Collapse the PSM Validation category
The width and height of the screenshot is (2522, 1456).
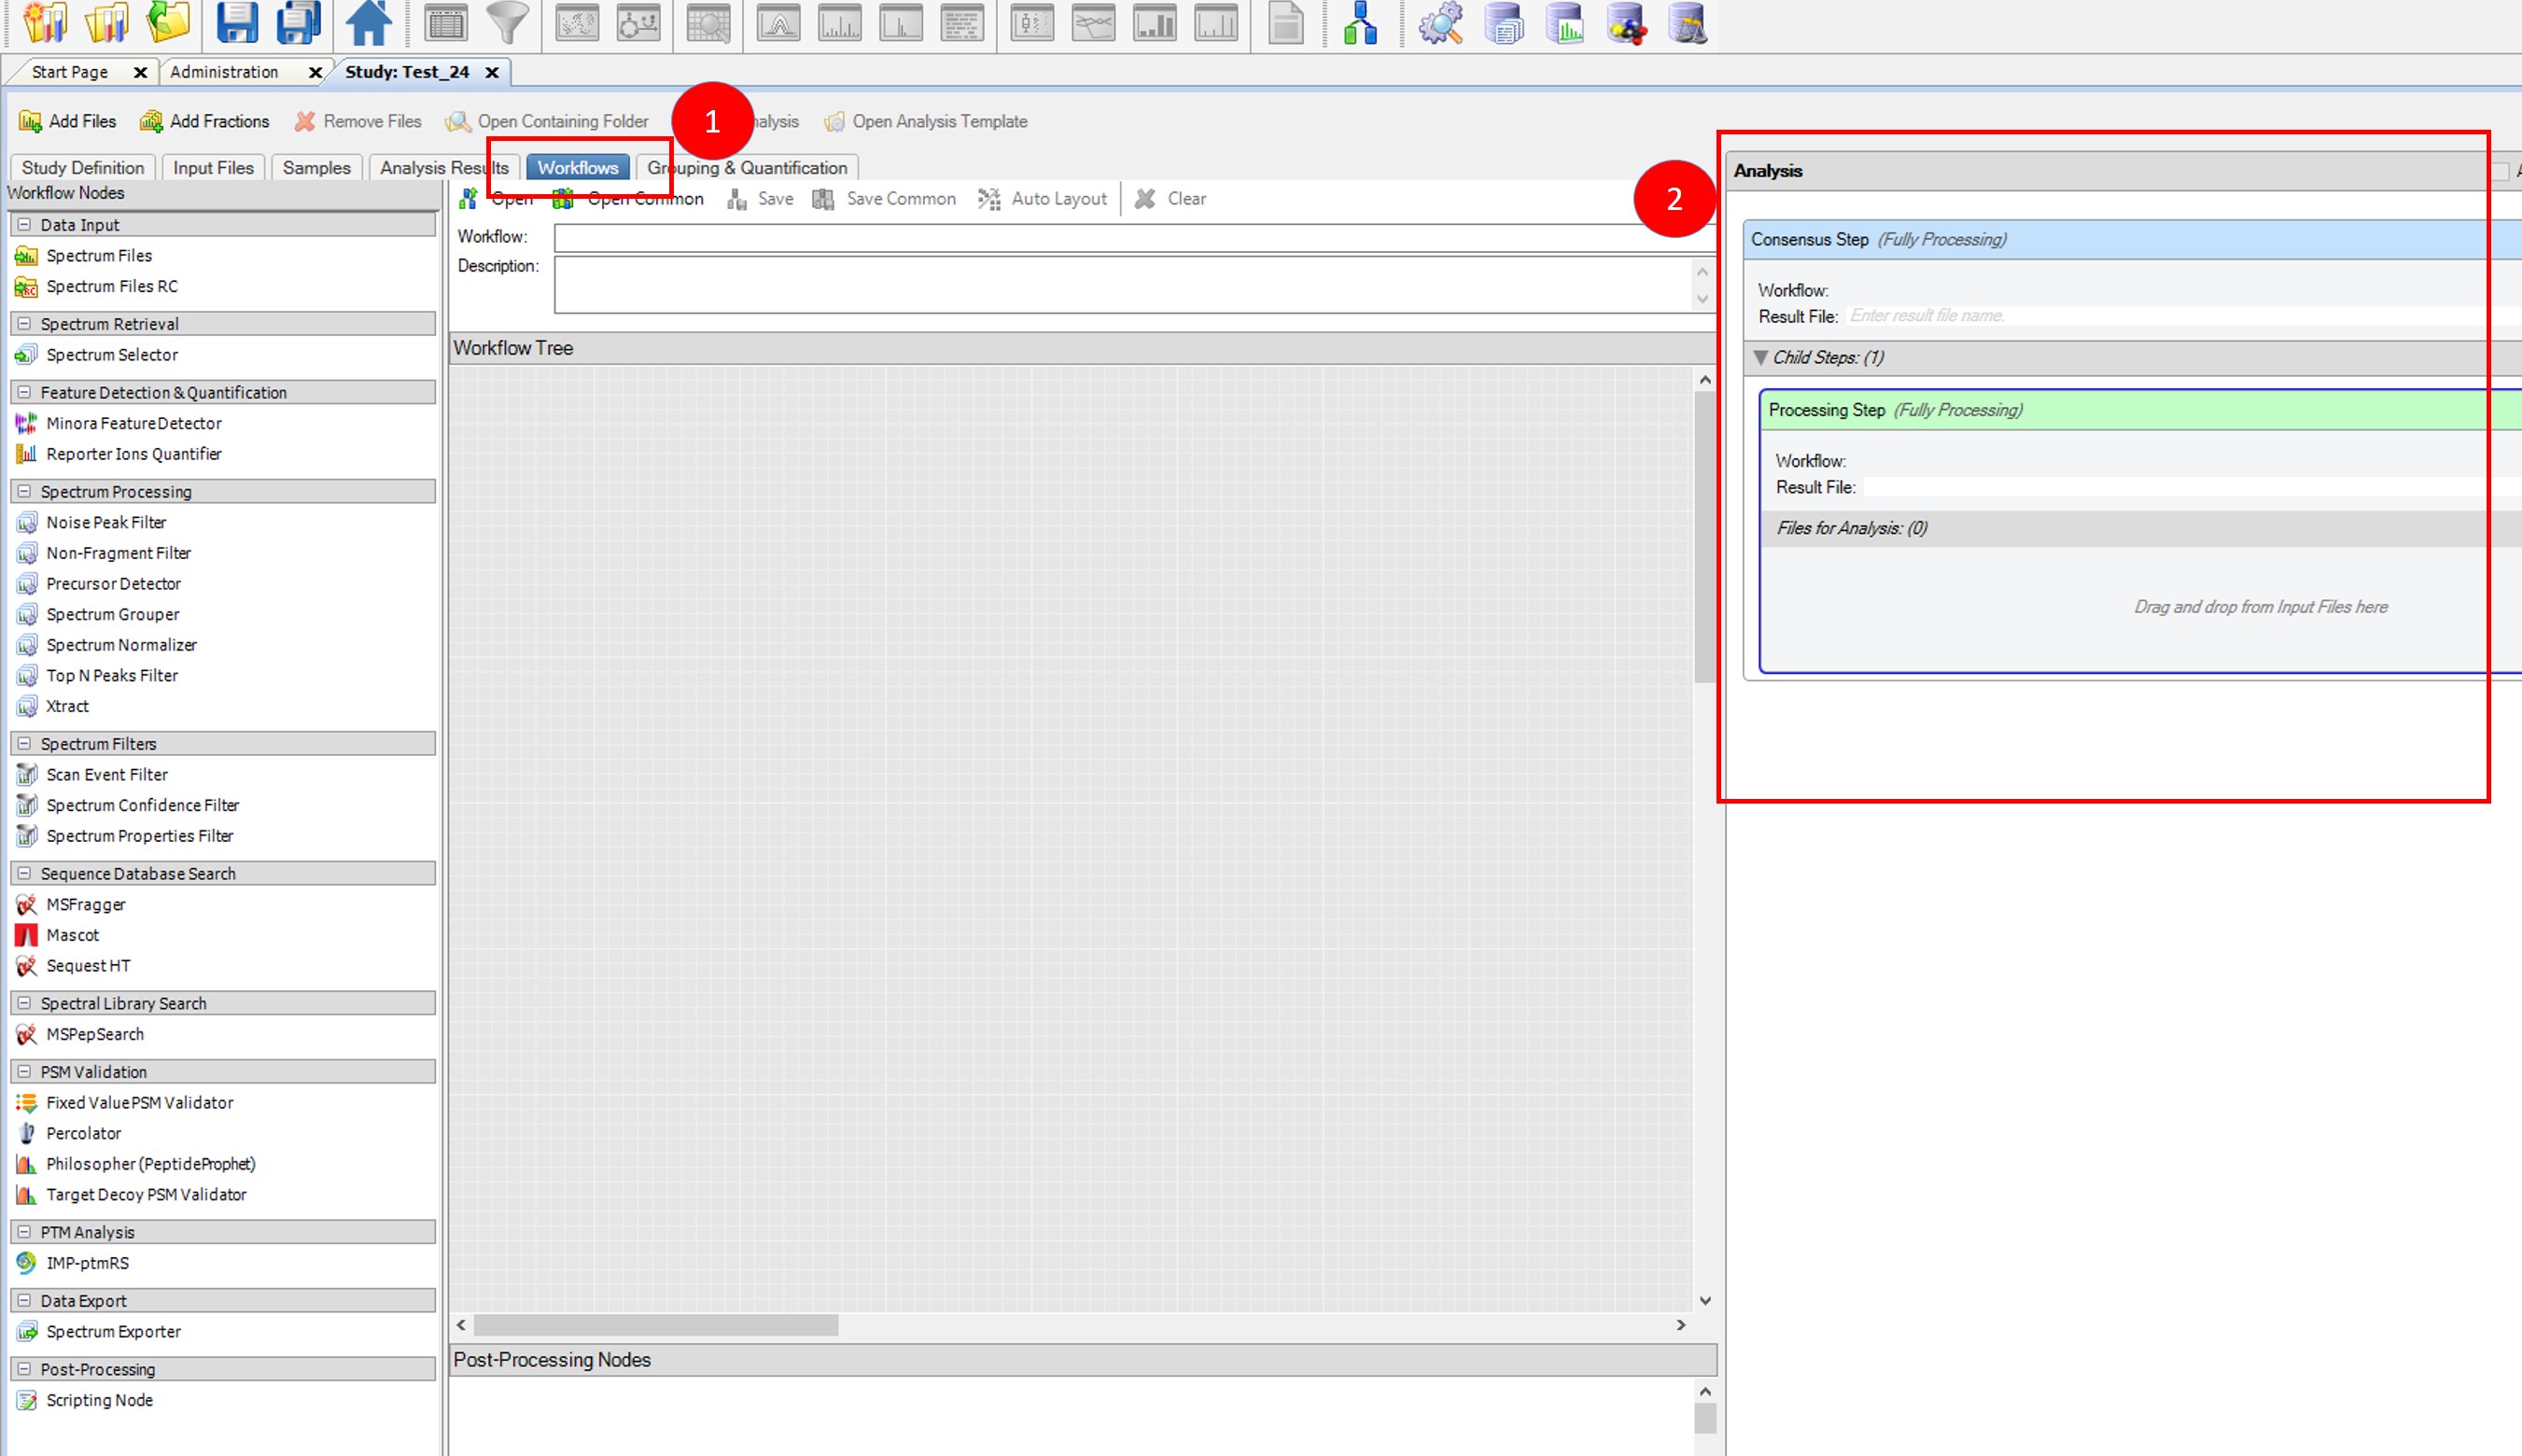(24, 1072)
